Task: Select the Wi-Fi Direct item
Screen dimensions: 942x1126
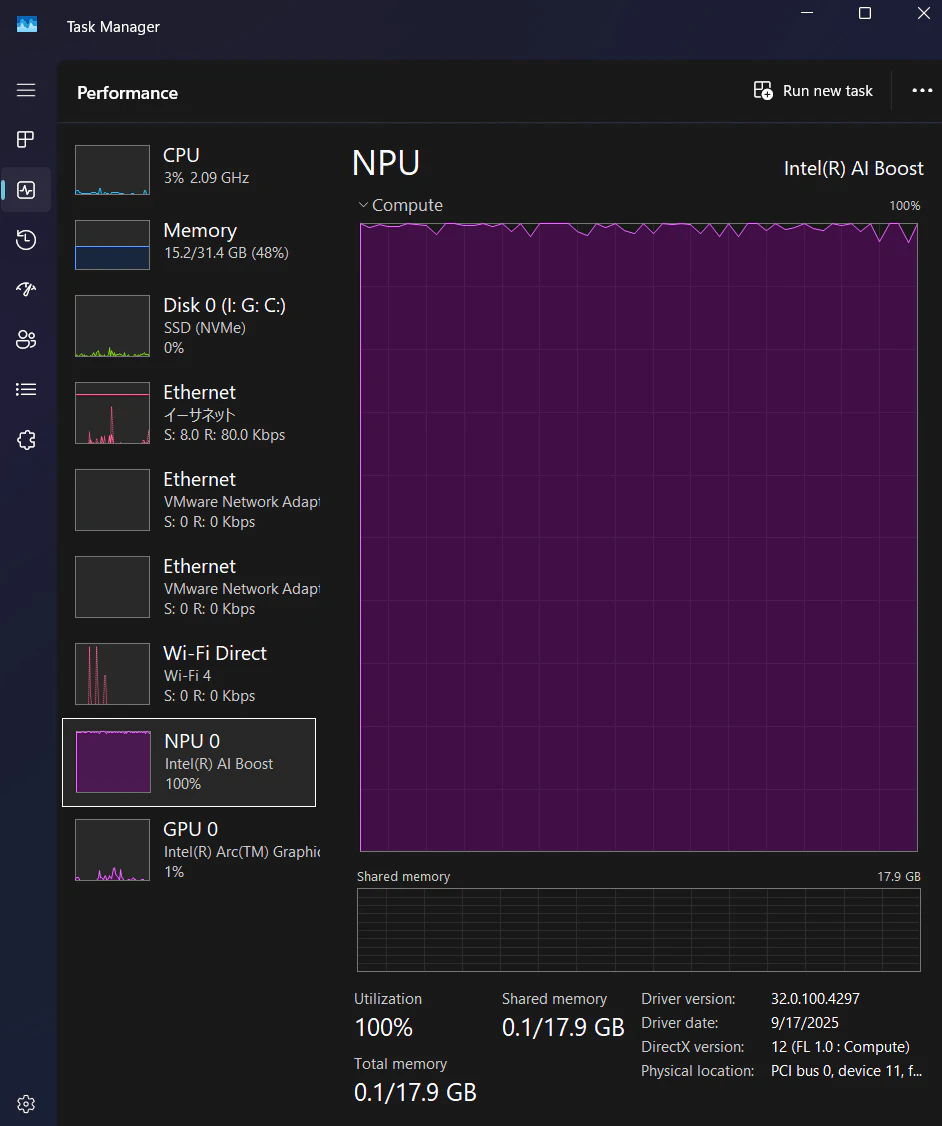Action: pyautogui.click(x=189, y=674)
